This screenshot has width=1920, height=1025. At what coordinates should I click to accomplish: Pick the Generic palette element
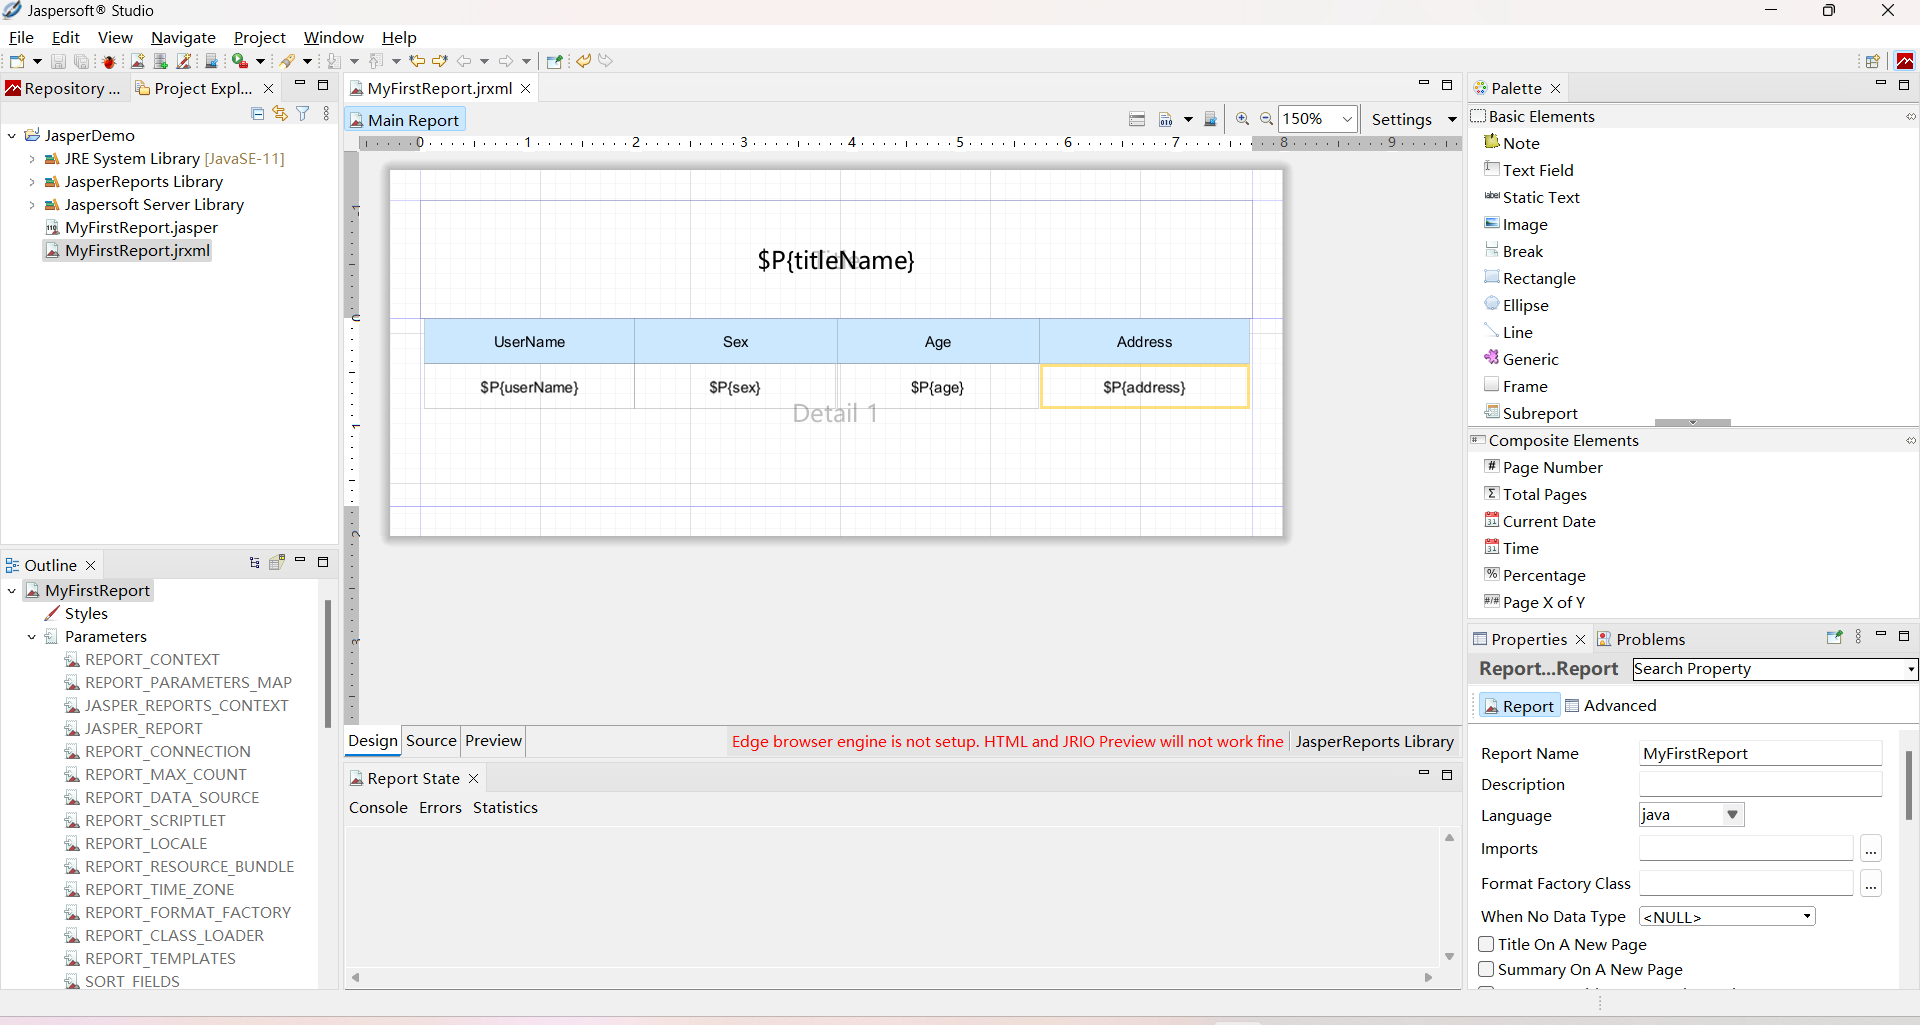click(x=1522, y=359)
